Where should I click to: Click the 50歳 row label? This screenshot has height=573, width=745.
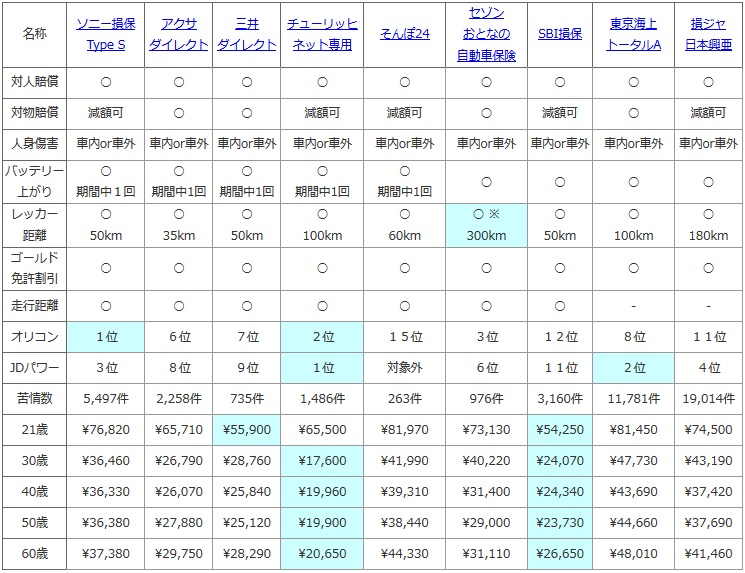pyautogui.click(x=34, y=523)
